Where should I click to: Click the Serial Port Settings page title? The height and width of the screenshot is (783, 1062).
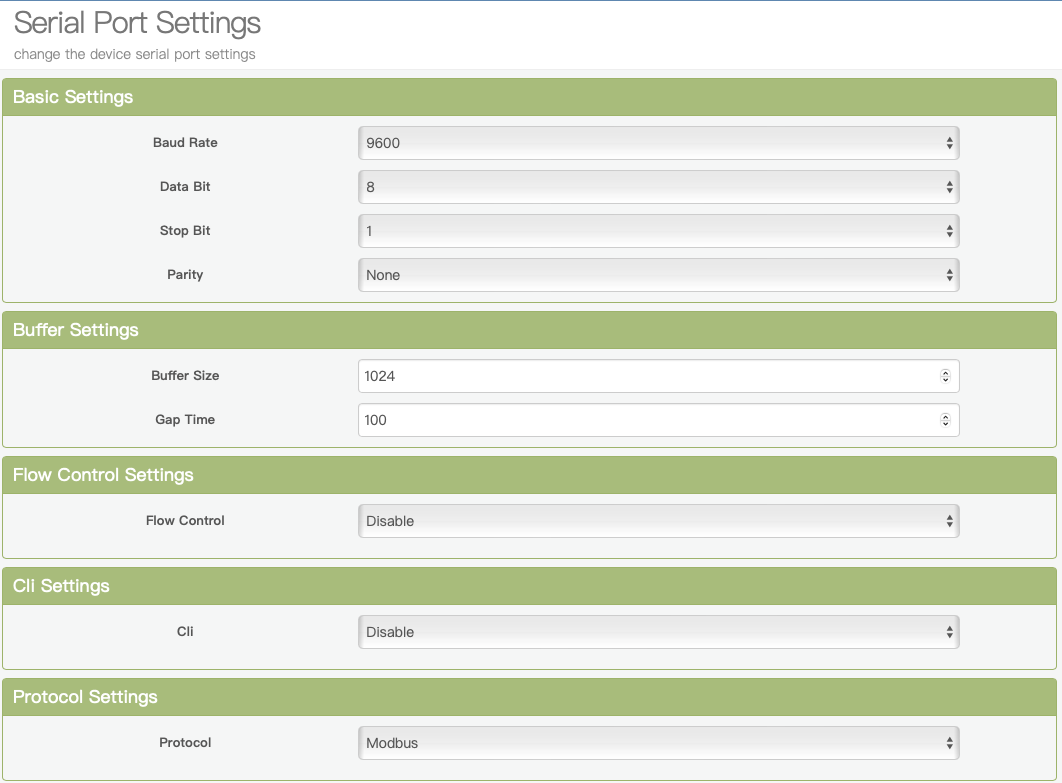[137, 23]
